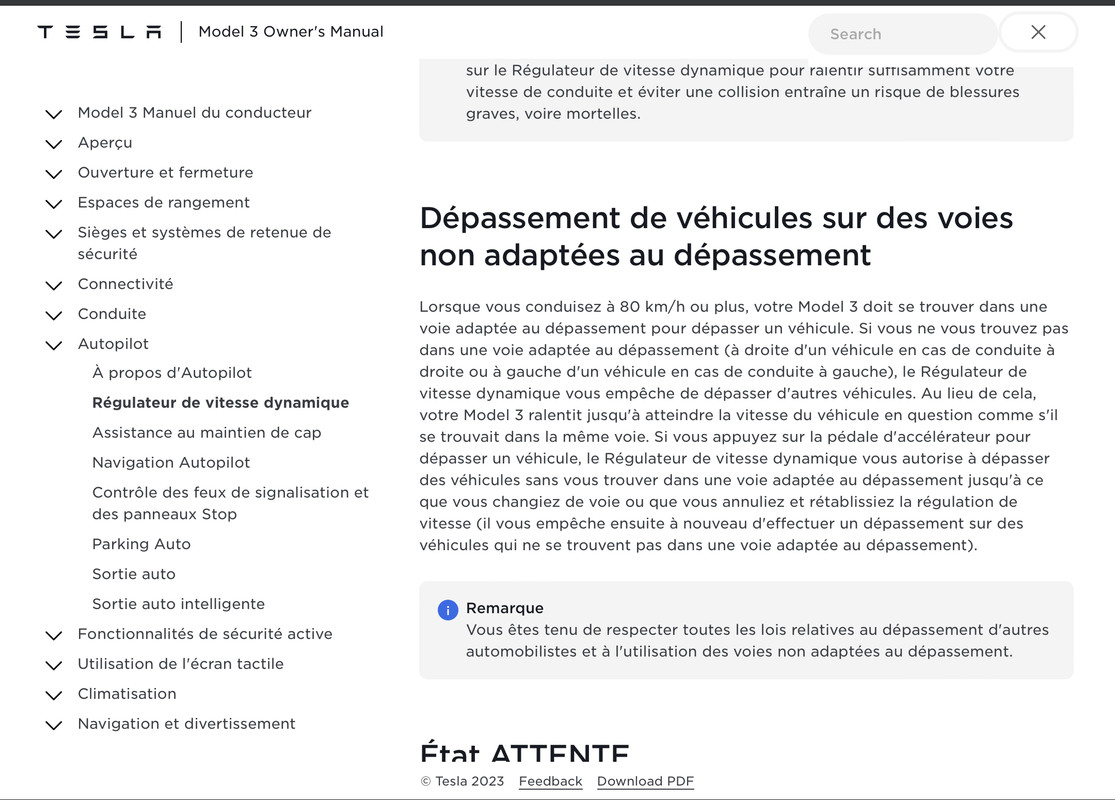The image size is (1115, 800).
Task: Expand the Espaces de rangement chevron
Action: (53, 203)
